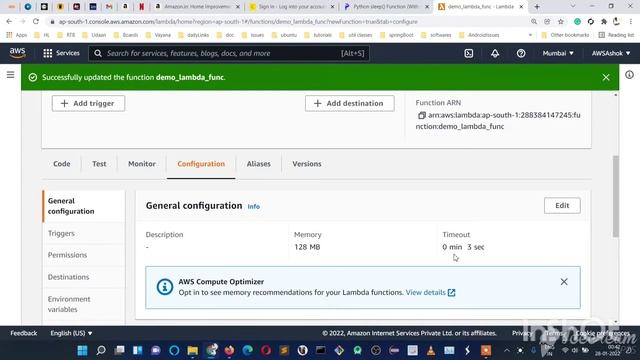Expand bookmarks bar overflow chevron
The image size is (640, 360).
coord(530,35)
